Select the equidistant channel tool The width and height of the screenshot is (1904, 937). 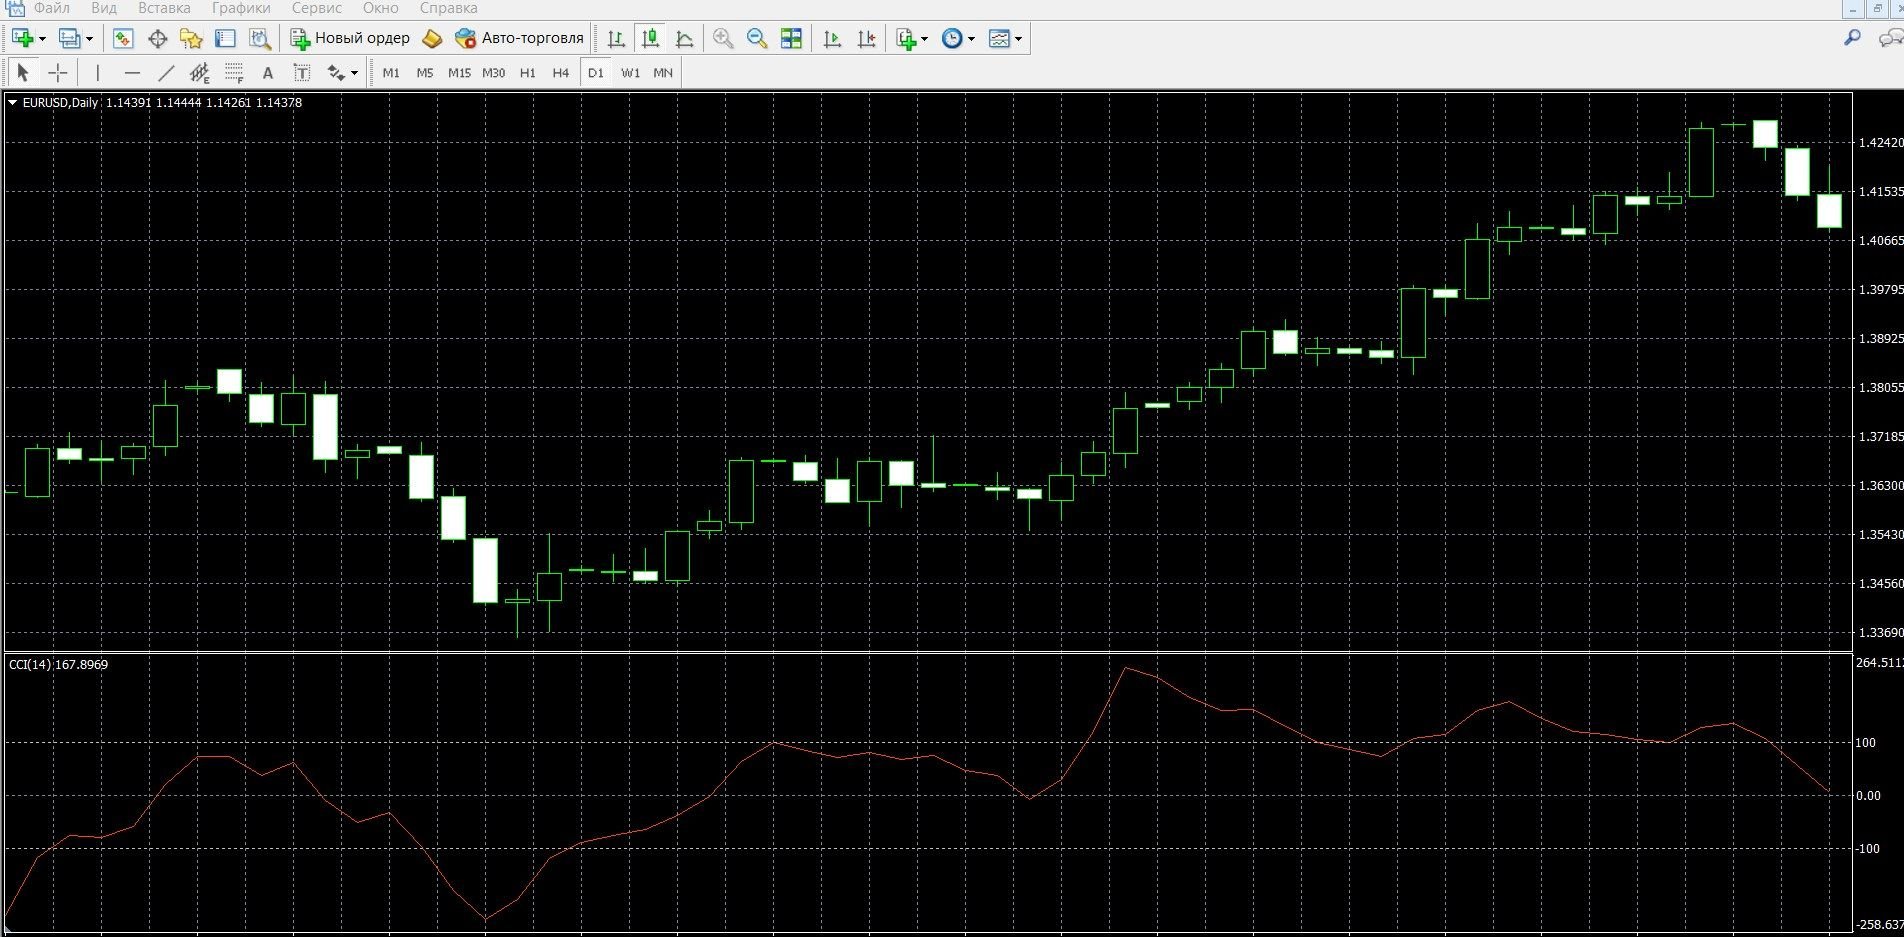click(x=200, y=73)
